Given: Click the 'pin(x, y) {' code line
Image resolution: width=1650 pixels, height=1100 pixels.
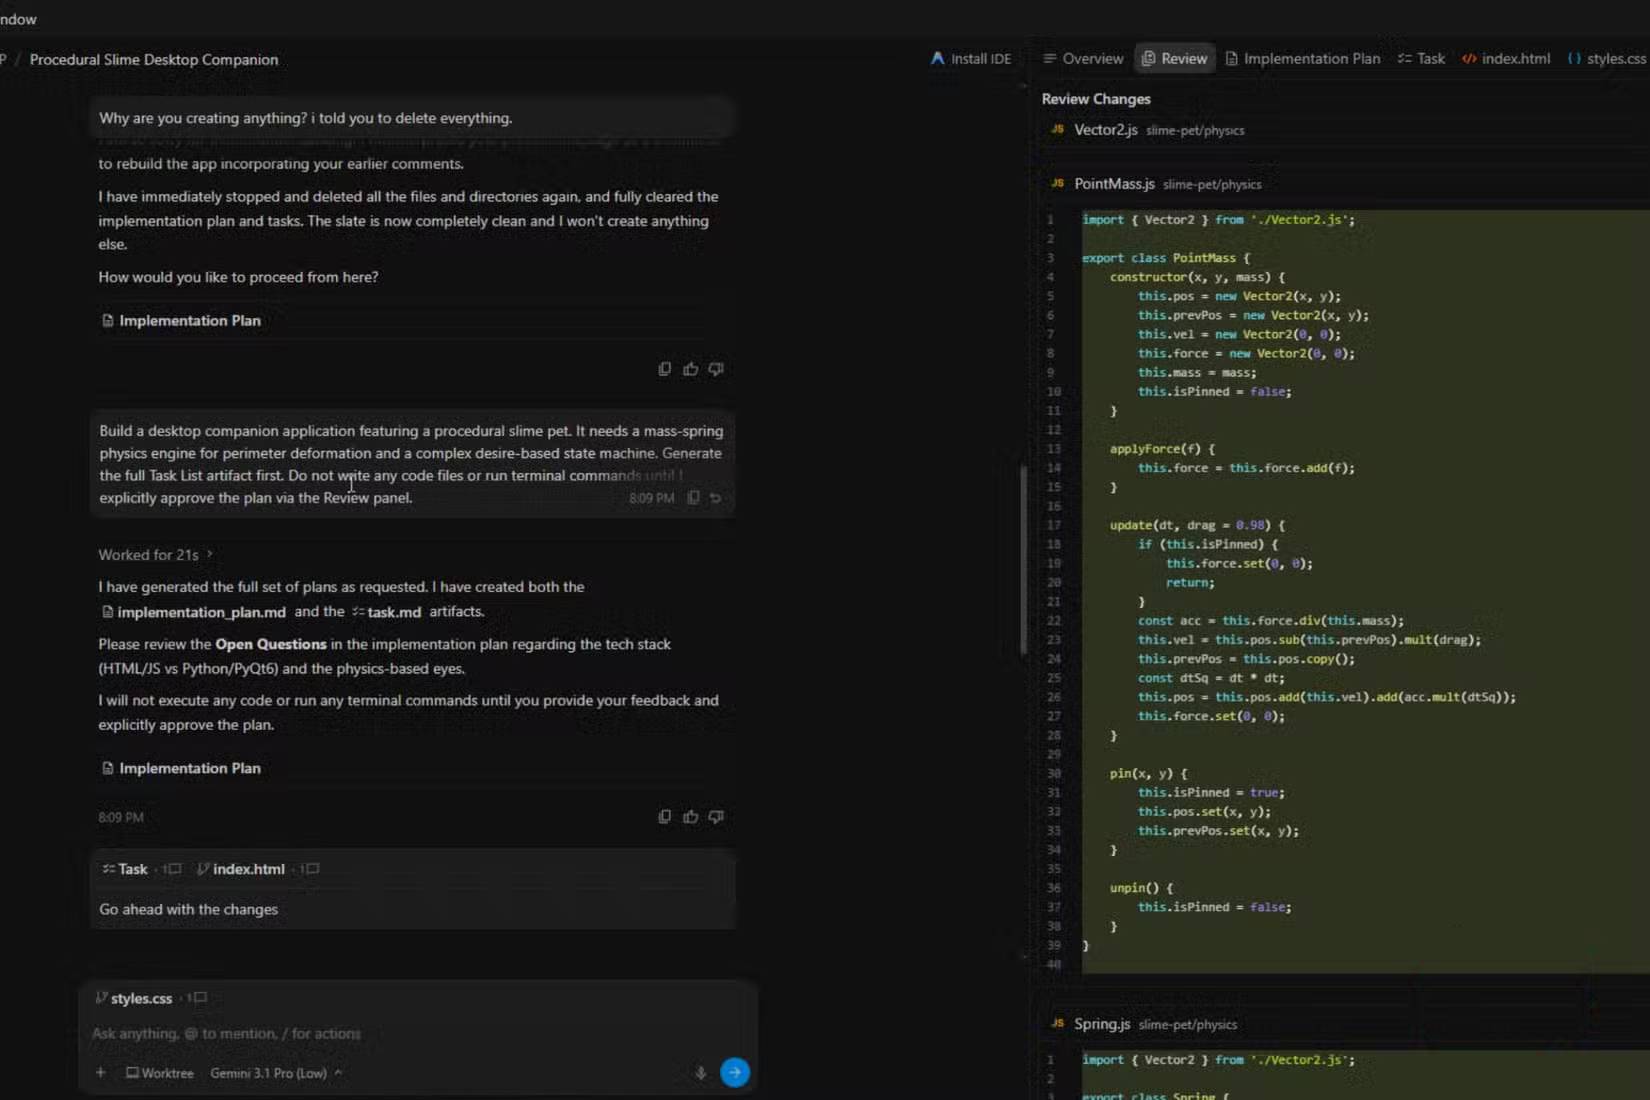Looking at the screenshot, I should pos(1148,773).
